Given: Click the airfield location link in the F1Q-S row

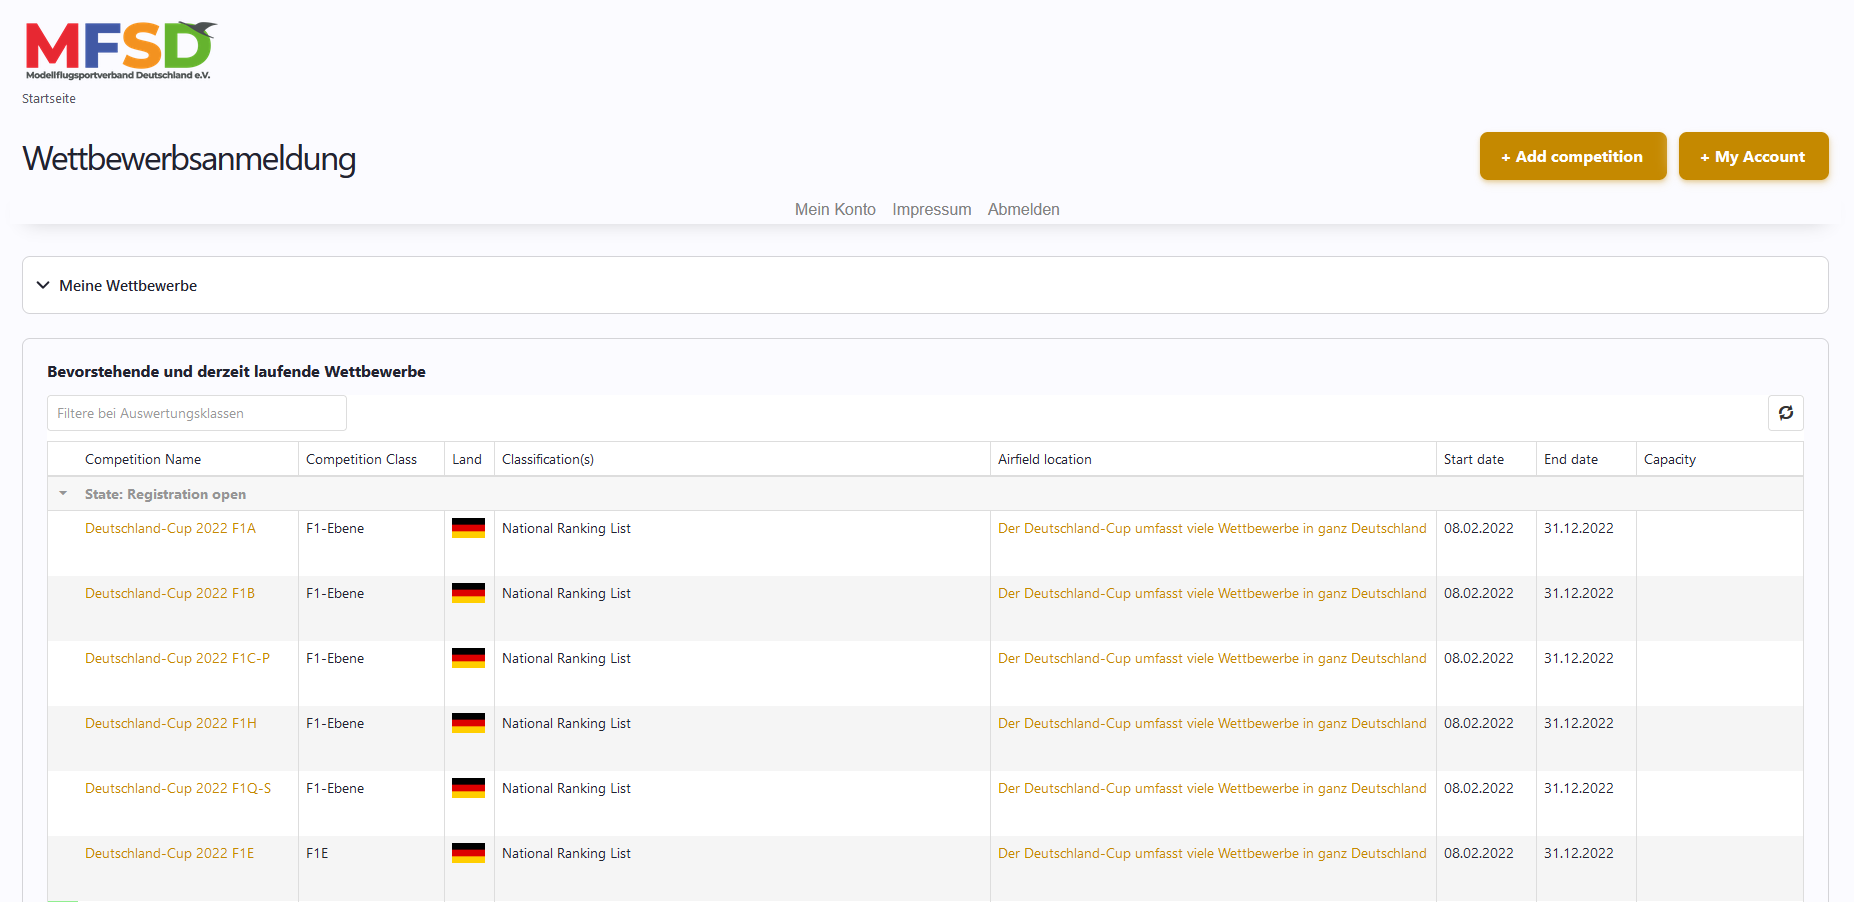Looking at the screenshot, I should 1212,788.
